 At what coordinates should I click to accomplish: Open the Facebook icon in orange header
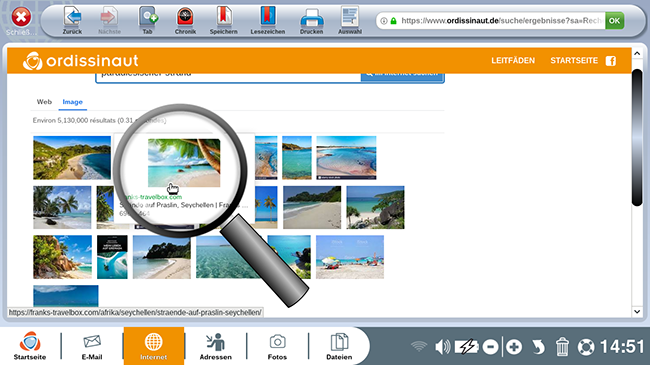[x=611, y=61]
